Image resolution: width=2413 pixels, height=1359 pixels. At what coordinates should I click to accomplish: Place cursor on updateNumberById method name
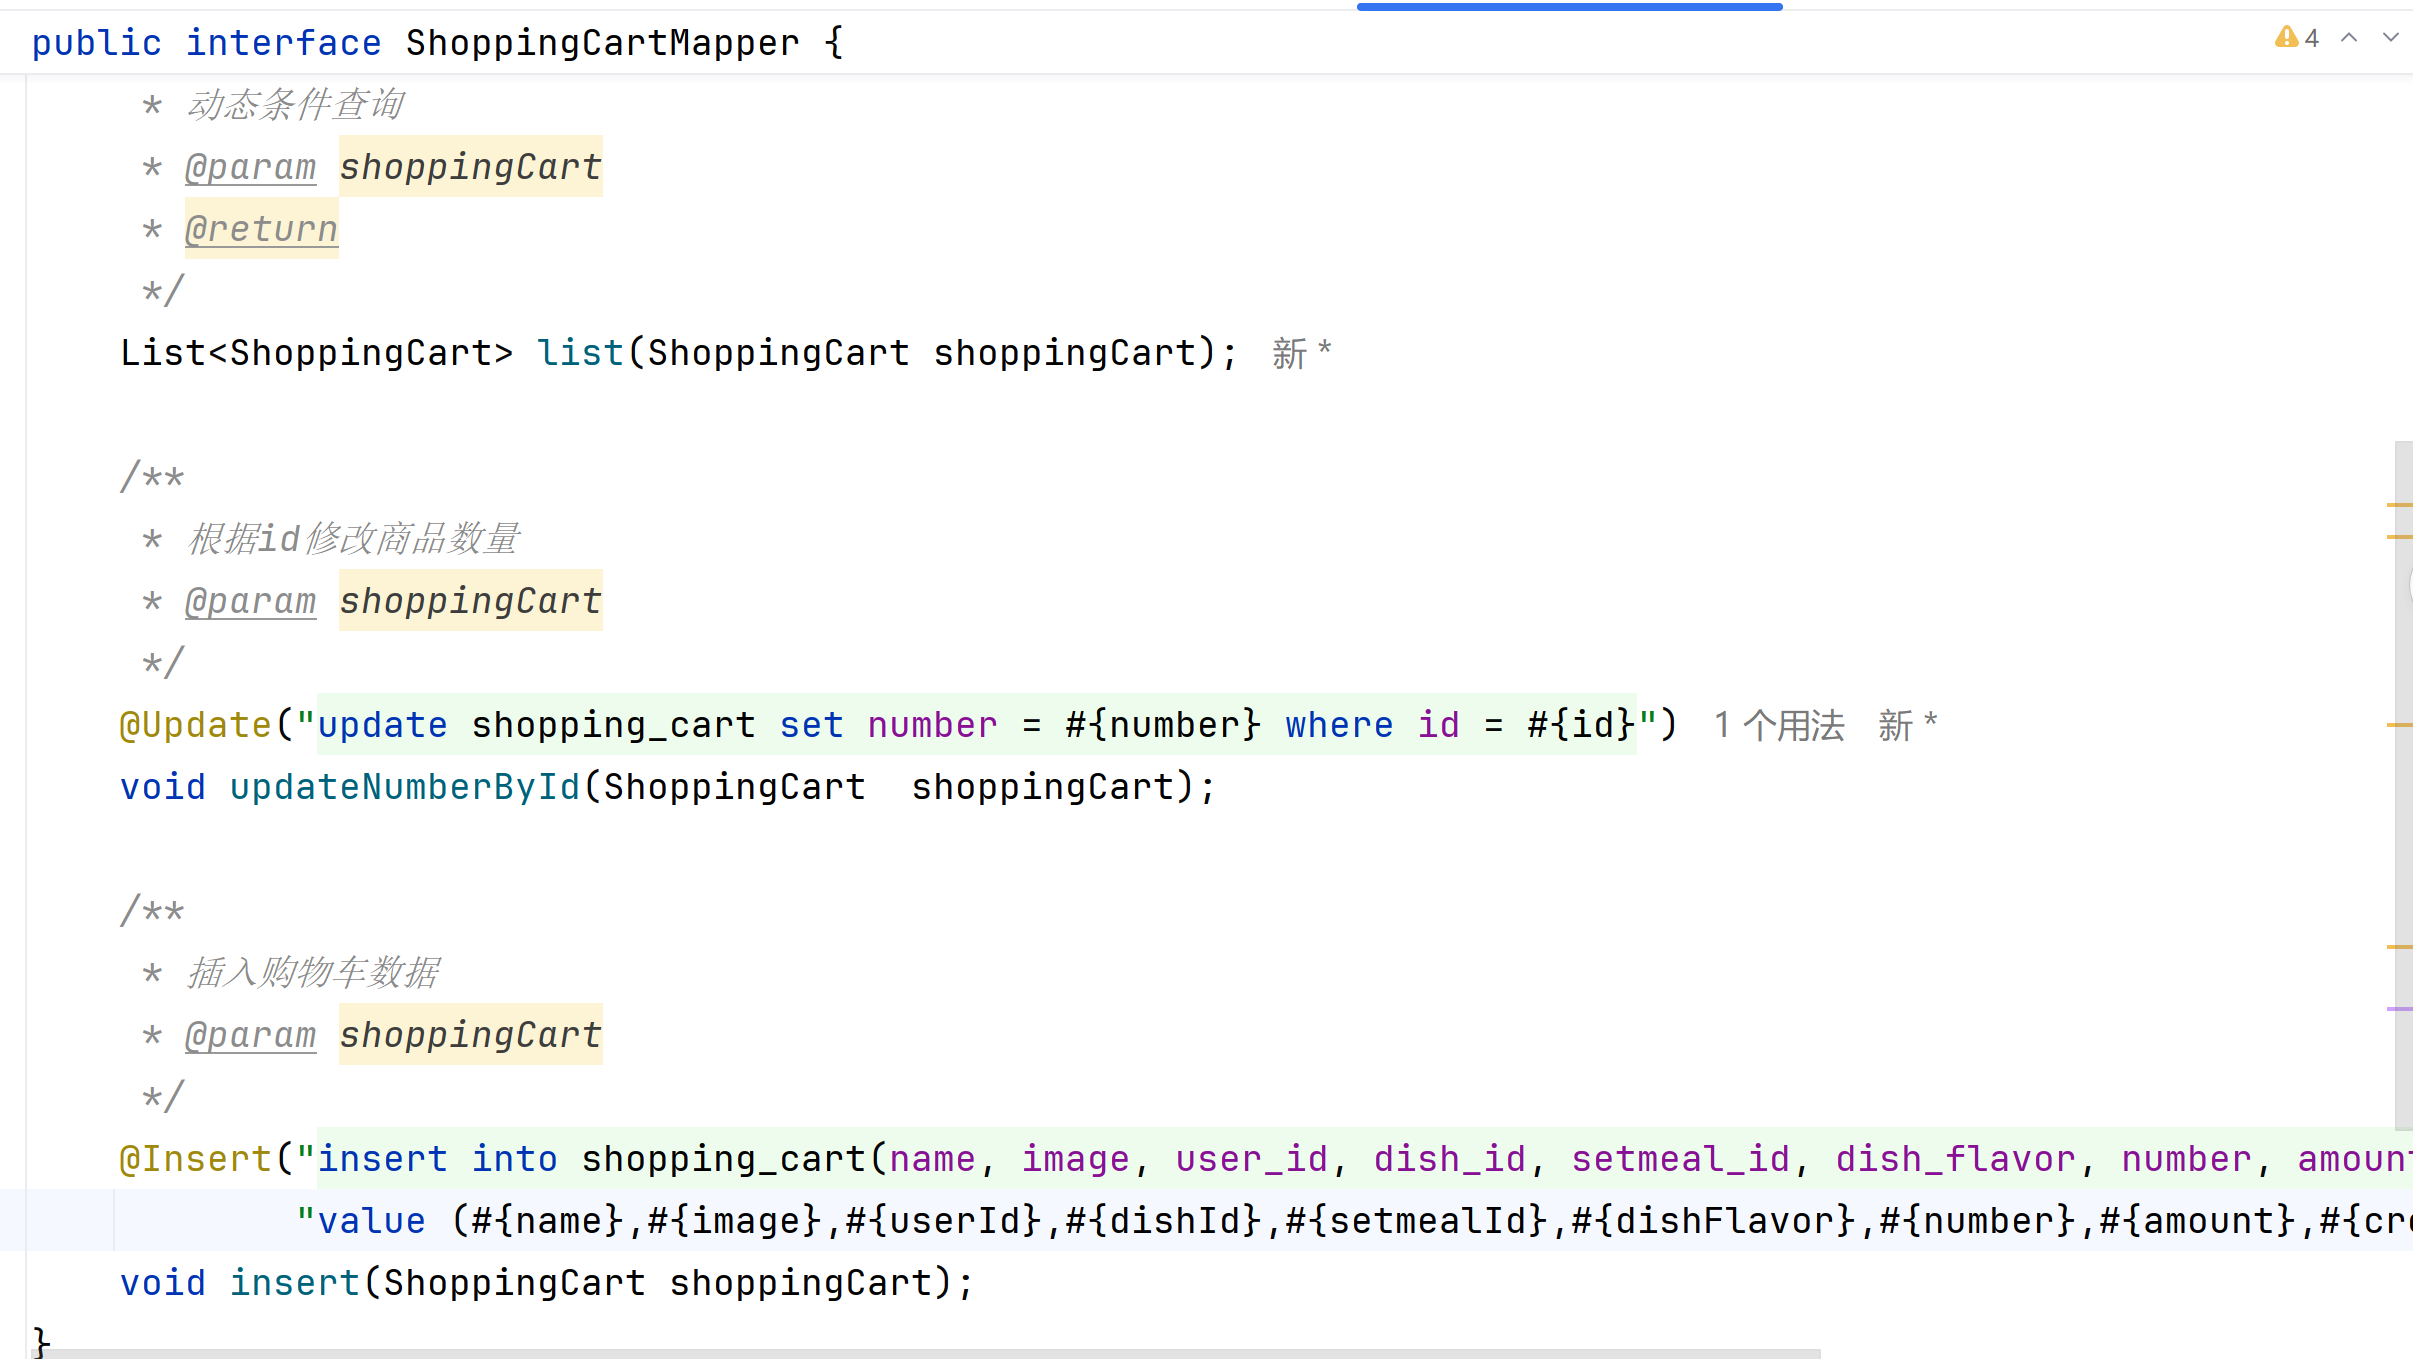[404, 787]
